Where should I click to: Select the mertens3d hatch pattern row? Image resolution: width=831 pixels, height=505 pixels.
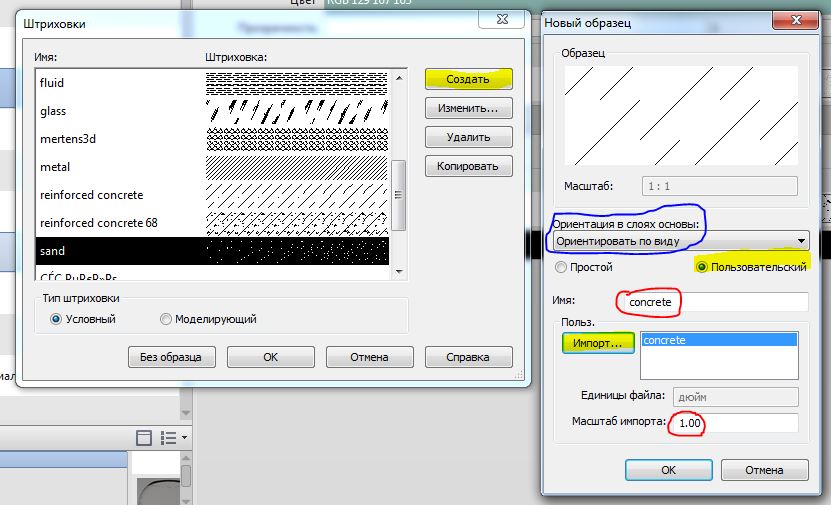pos(212,139)
